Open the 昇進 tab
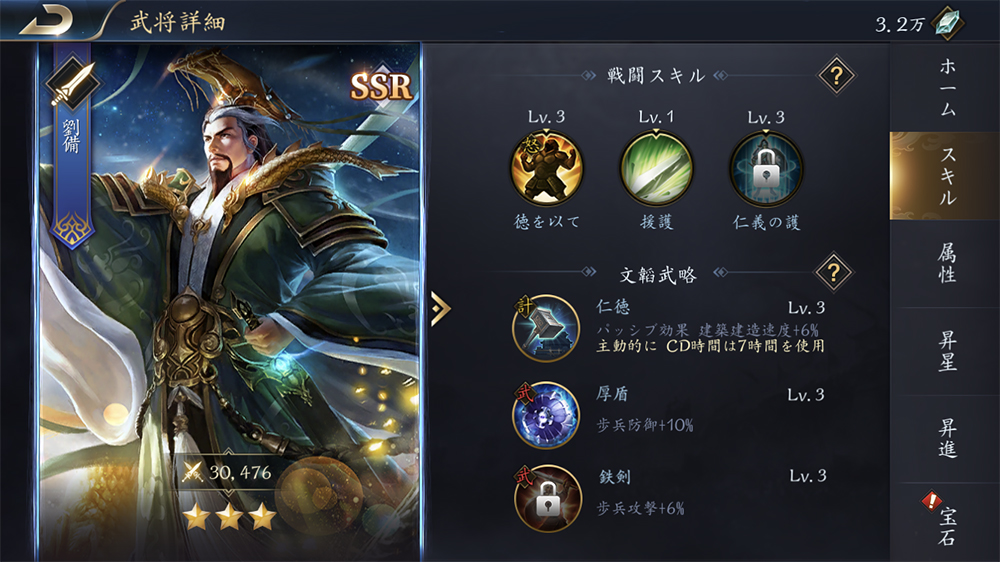This screenshot has width=1000, height=562. (946, 438)
